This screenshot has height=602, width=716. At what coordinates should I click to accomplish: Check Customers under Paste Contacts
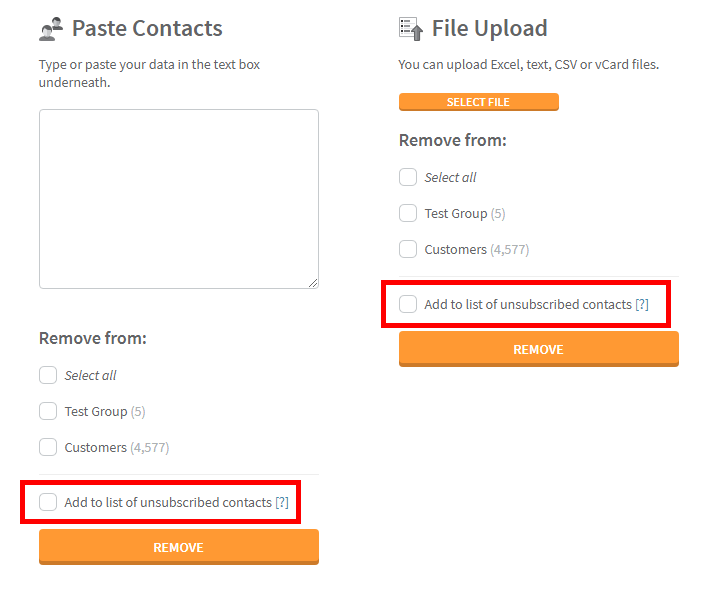coord(48,447)
